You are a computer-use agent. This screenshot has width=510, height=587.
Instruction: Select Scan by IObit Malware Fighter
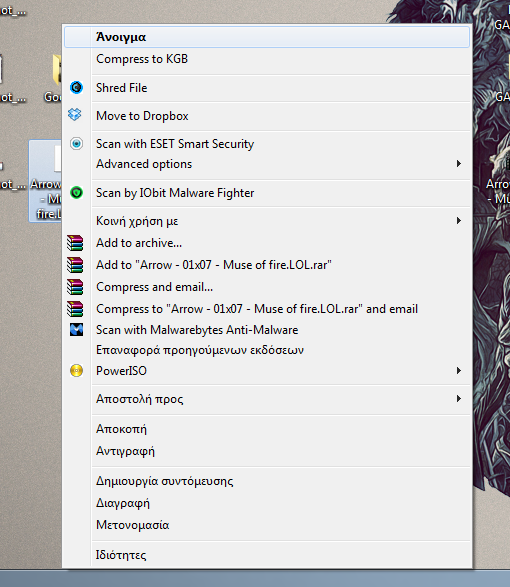click(x=267, y=193)
